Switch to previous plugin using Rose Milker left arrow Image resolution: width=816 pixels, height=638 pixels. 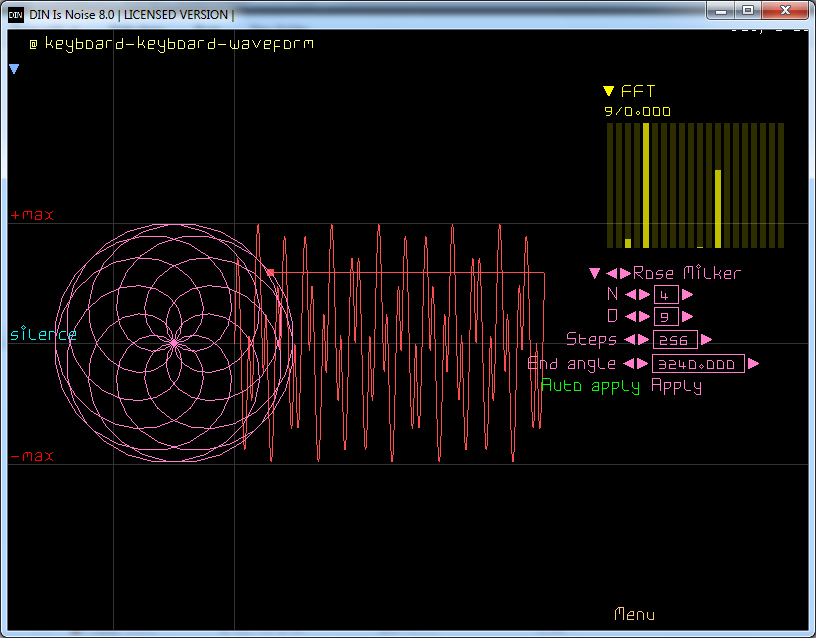(x=612, y=273)
